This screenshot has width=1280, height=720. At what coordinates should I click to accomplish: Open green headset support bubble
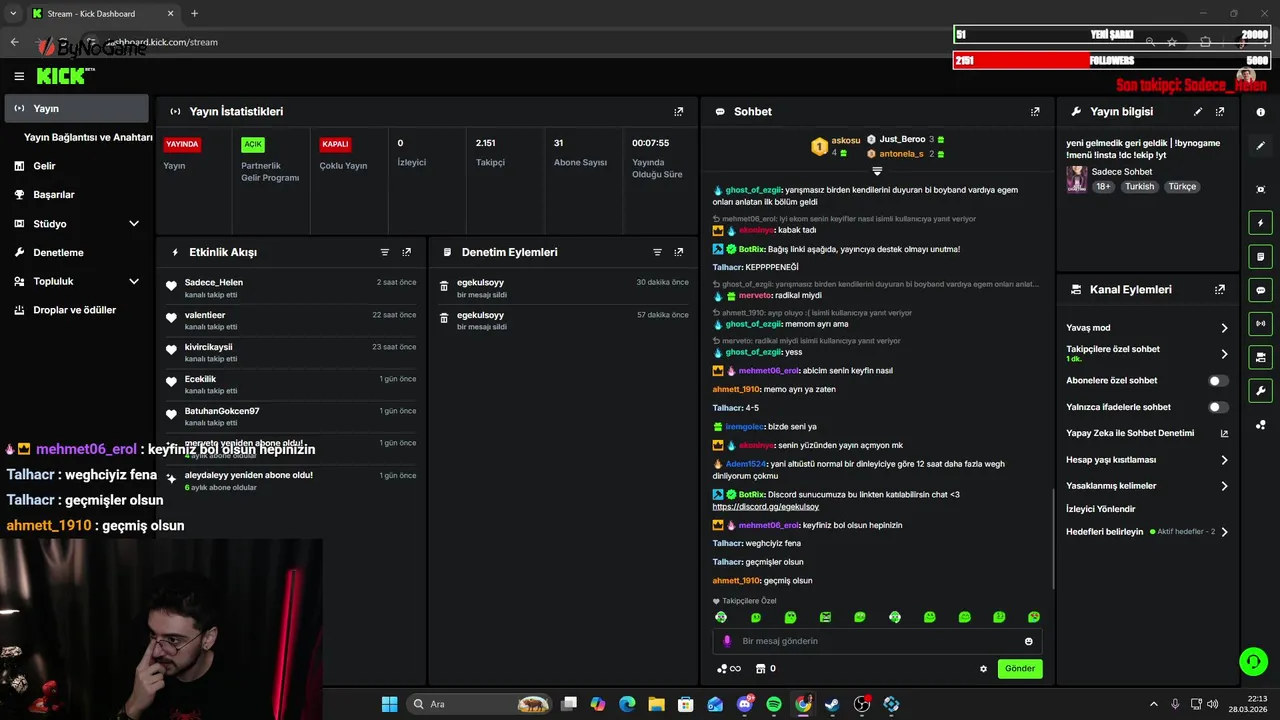coord(1253,661)
